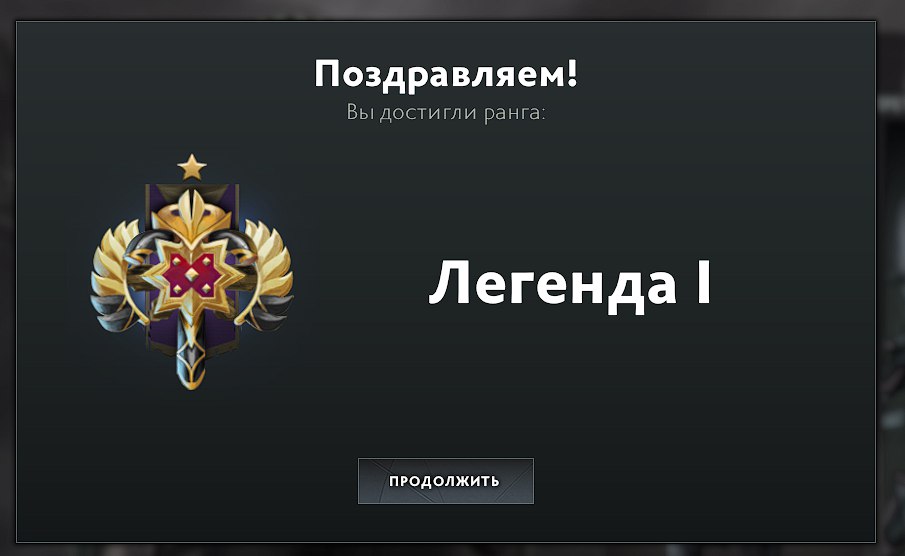Click the Roman numeral I after Легенда
This screenshot has height=556, width=905.
704,282
